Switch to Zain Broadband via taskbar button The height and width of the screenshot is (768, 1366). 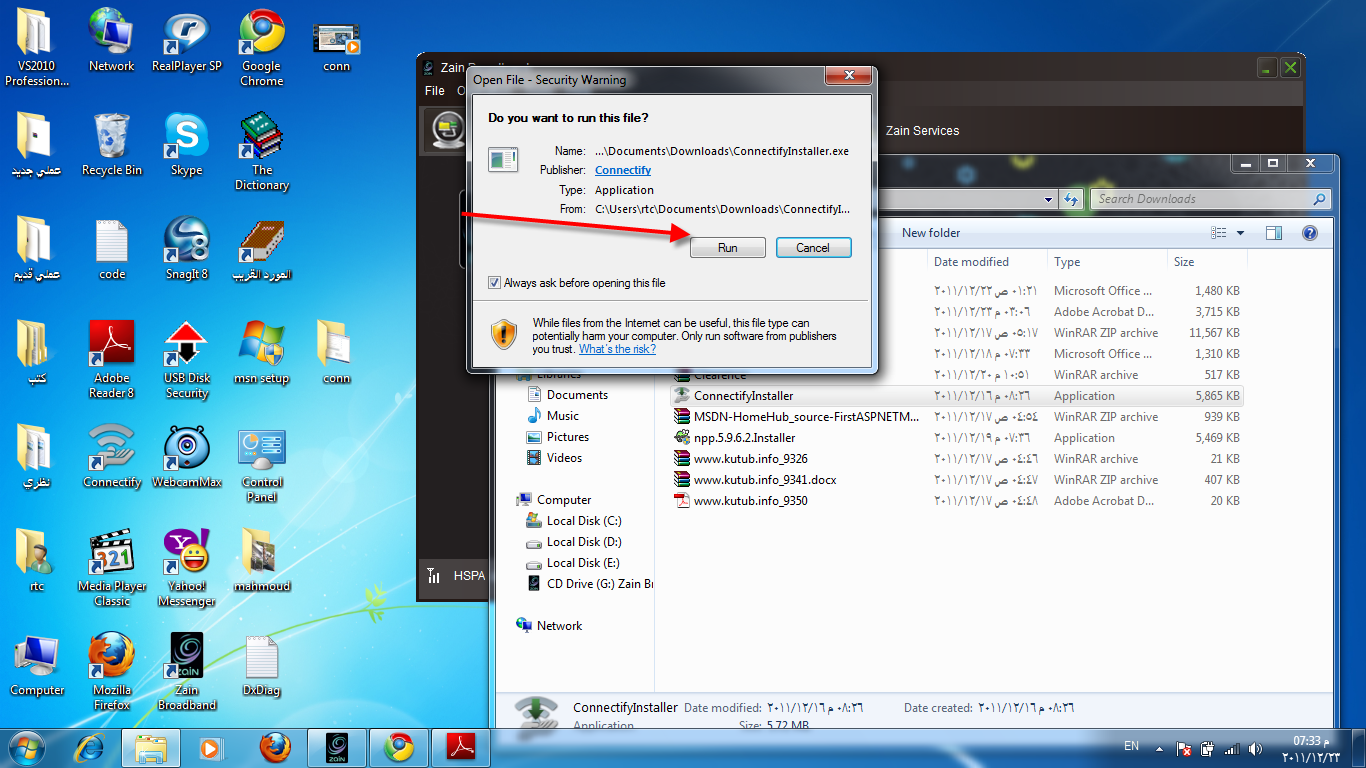[x=337, y=748]
